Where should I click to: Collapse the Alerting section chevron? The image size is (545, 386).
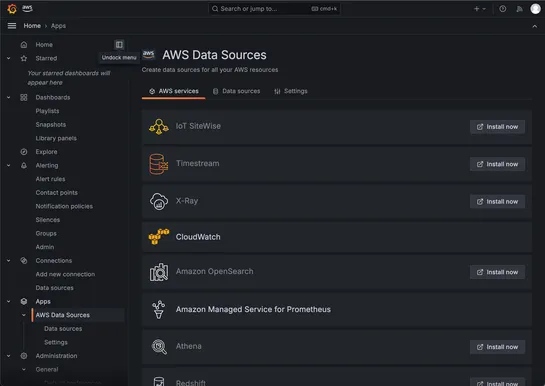click(9, 165)
